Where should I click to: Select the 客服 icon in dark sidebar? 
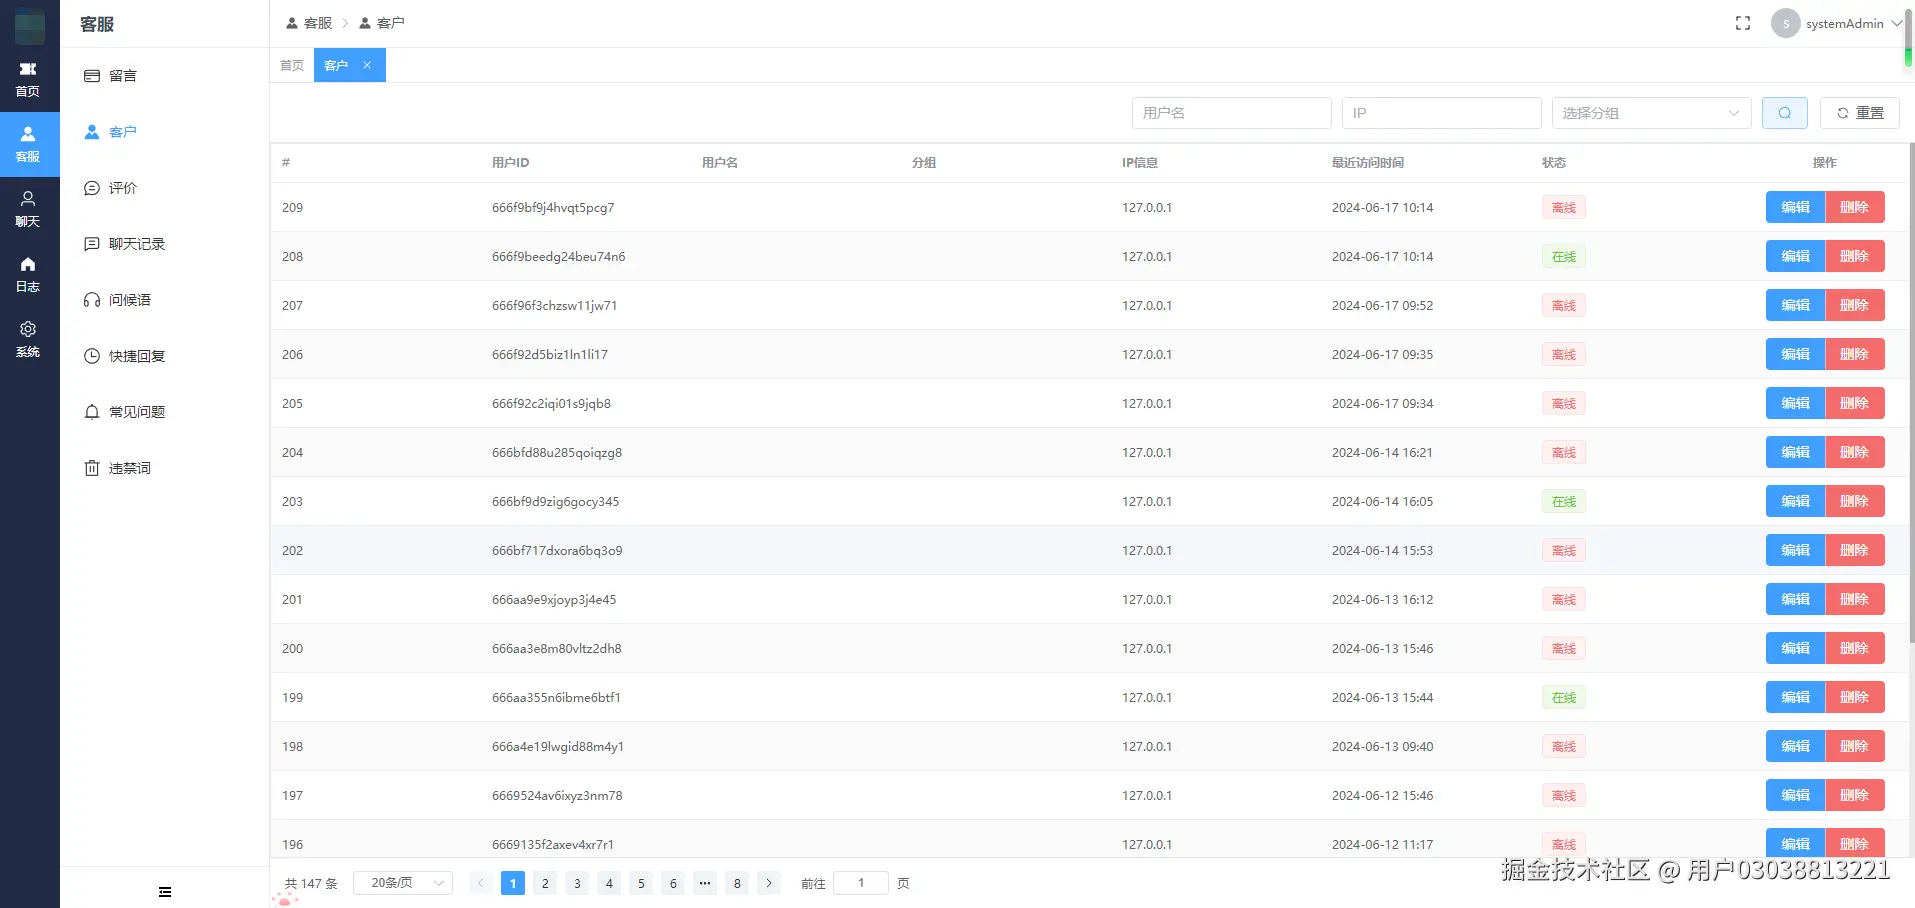[x=28, y=144]
